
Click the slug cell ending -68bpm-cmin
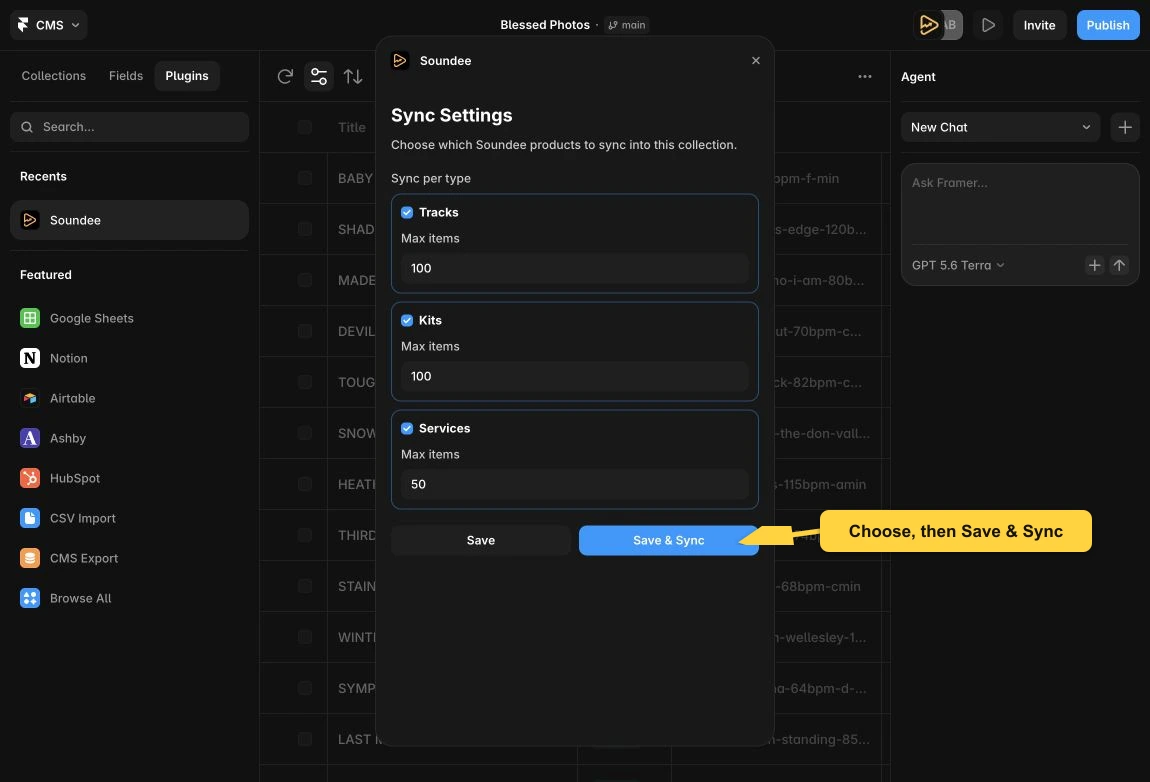818,587
